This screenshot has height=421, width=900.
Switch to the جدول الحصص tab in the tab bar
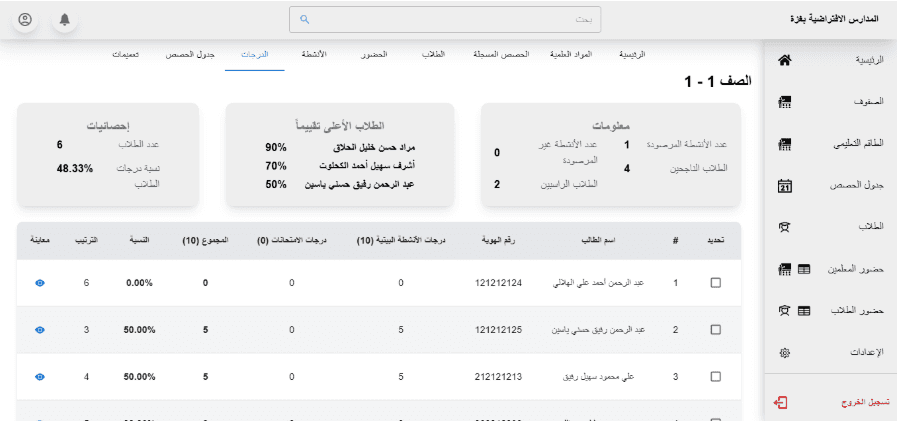click(190, 55)
